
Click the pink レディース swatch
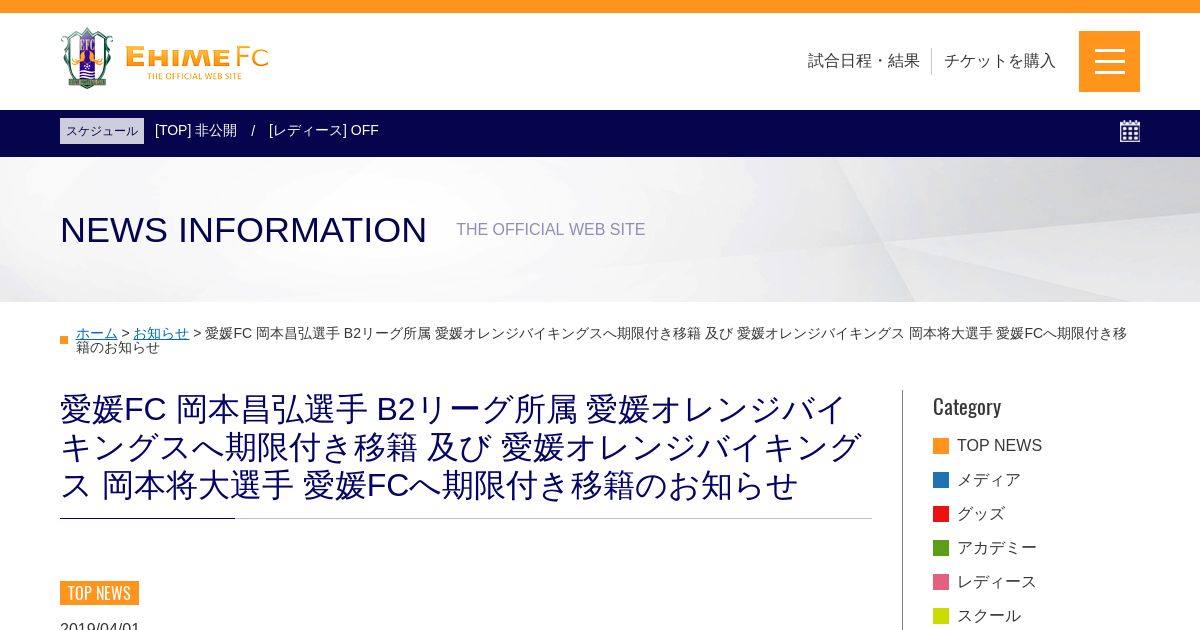(941, 582)
